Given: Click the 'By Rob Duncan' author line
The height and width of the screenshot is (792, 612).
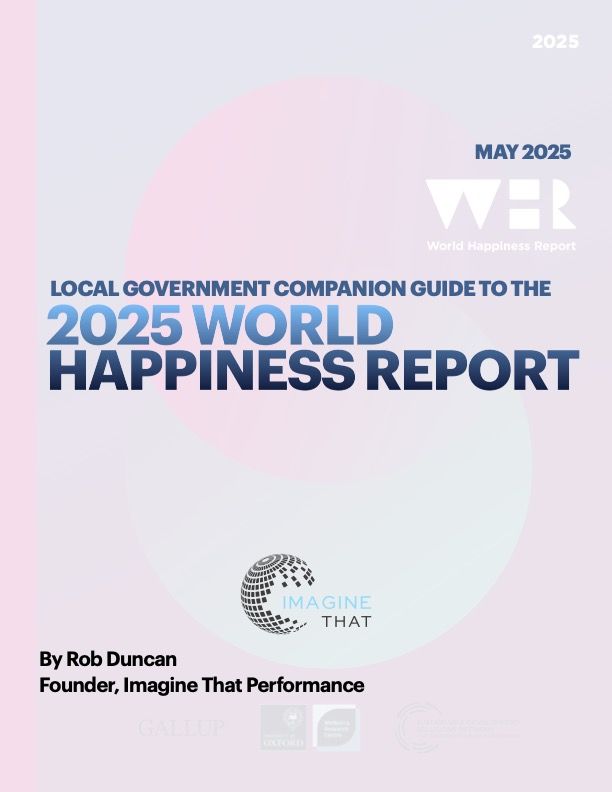Looking at the screenshot, I should pos(108,659).
